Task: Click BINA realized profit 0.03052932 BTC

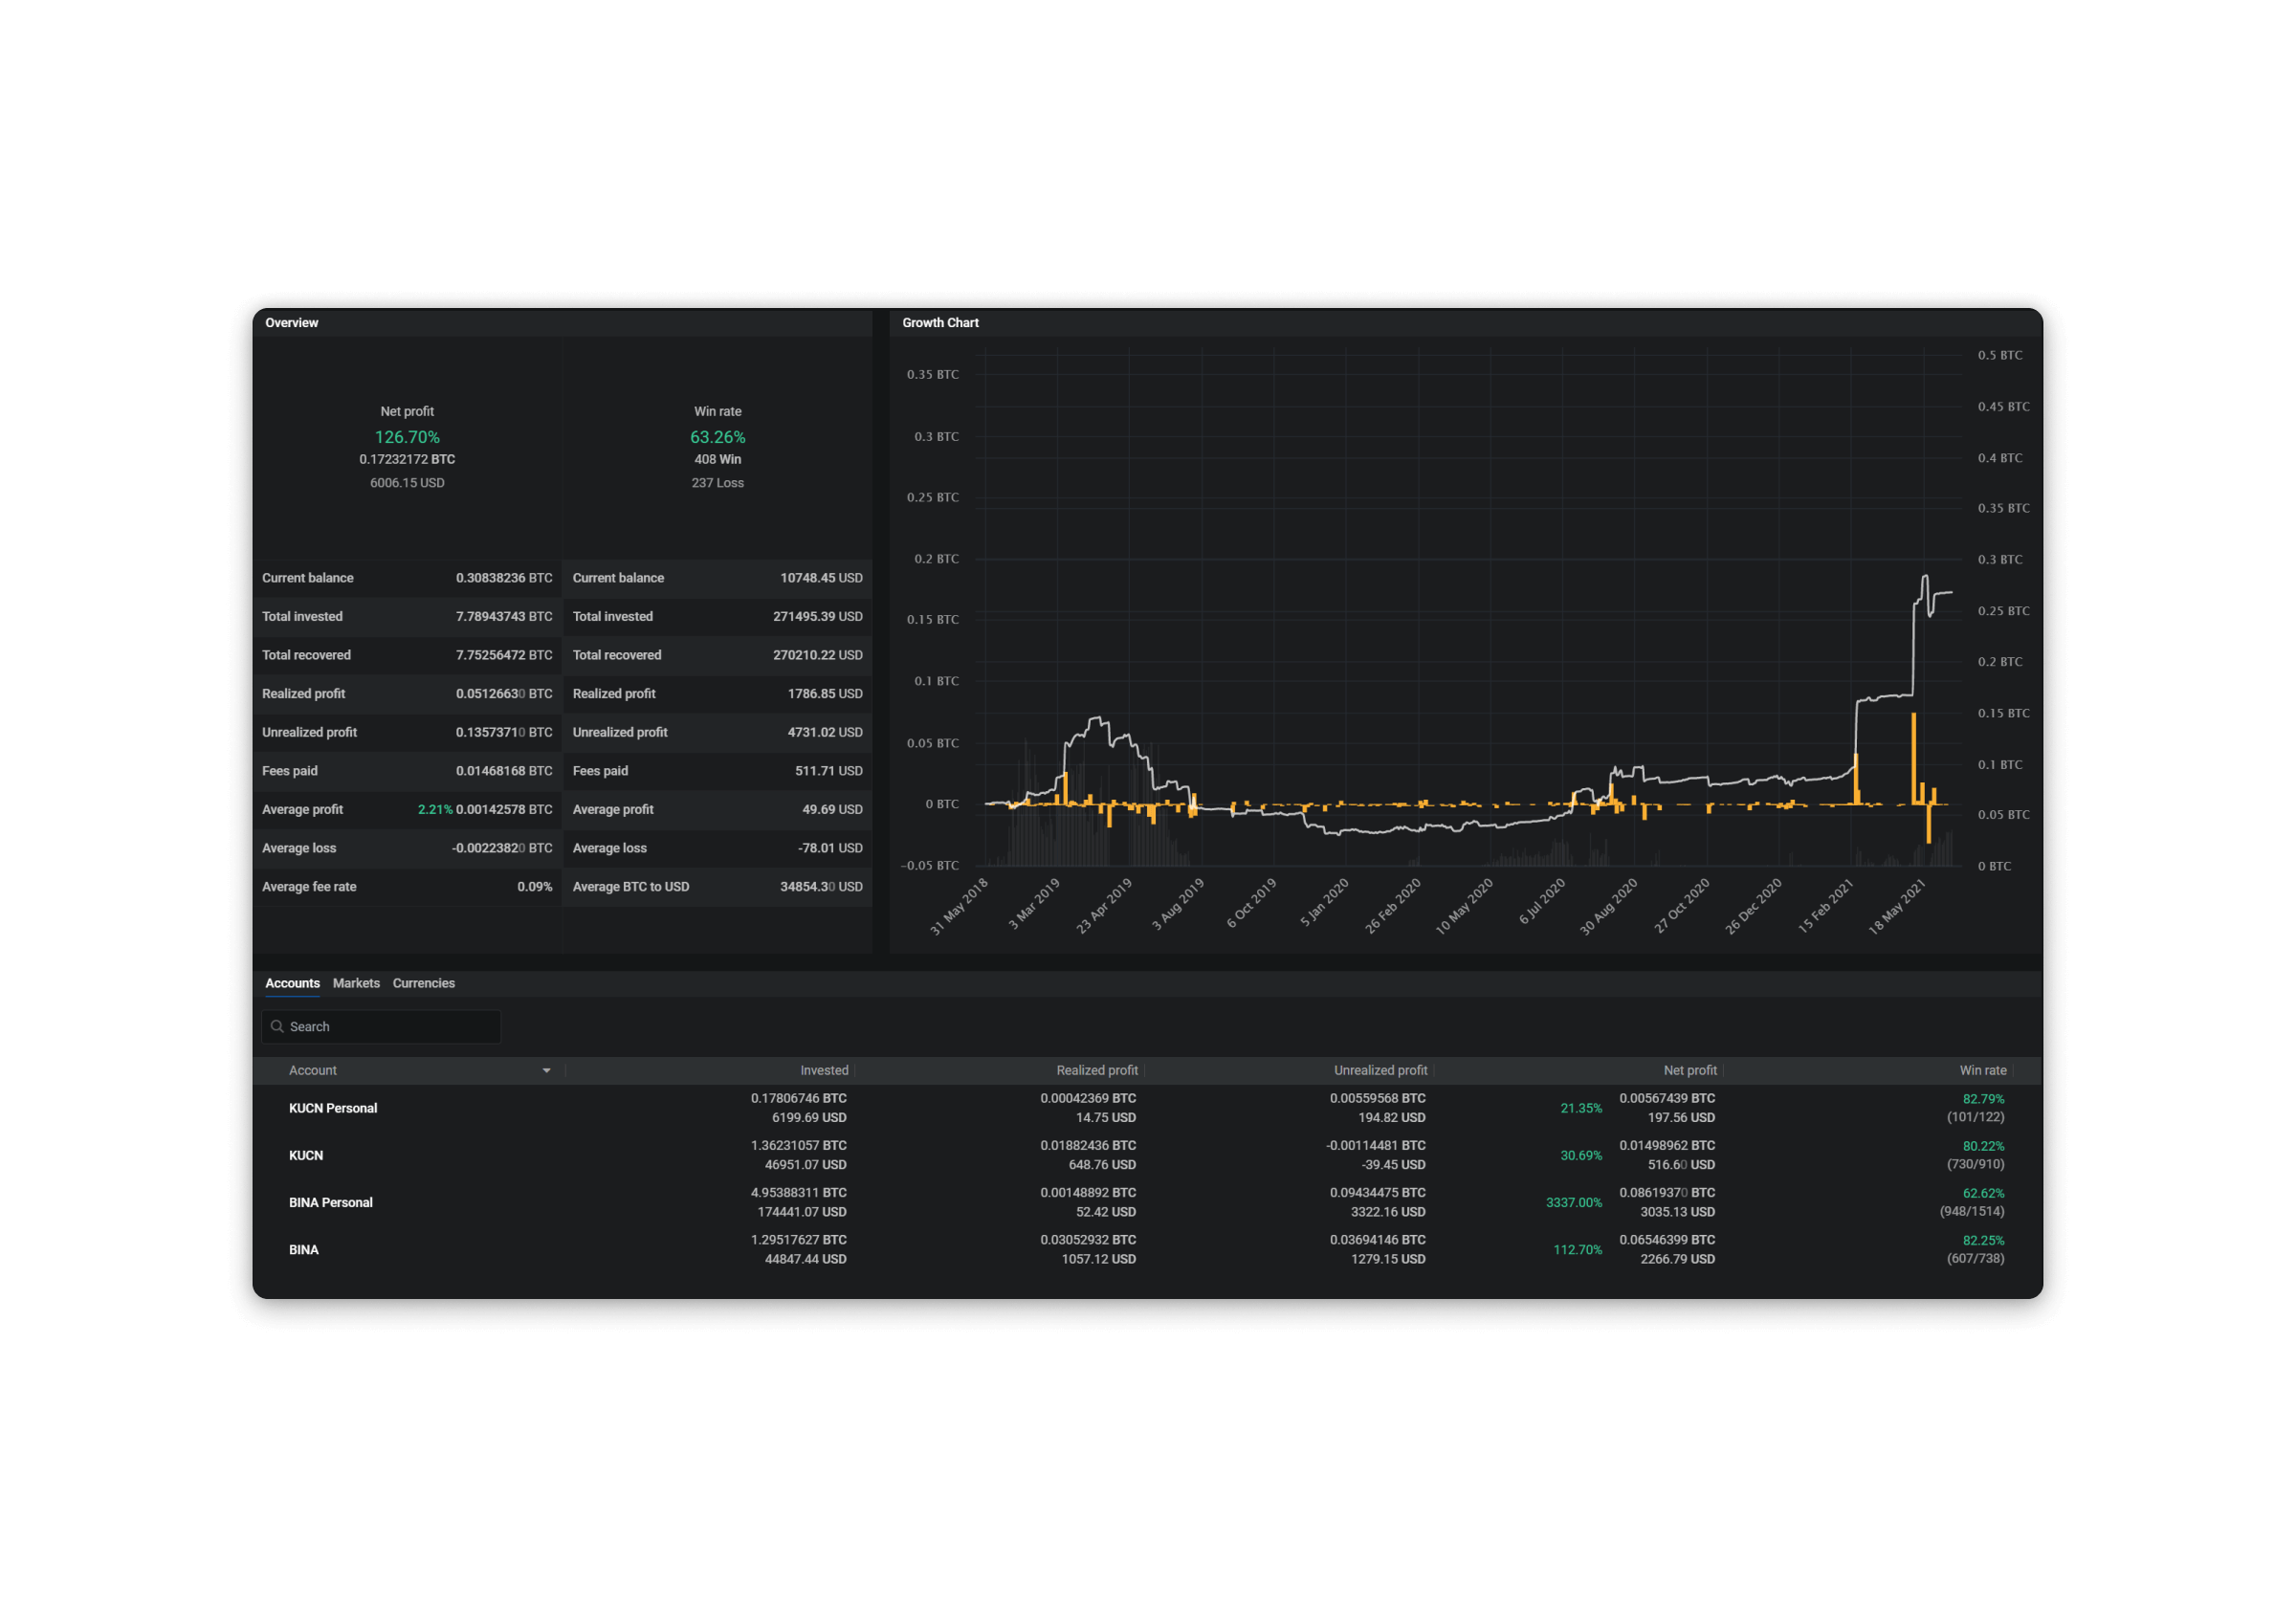Action: tap(1088, 1239)
